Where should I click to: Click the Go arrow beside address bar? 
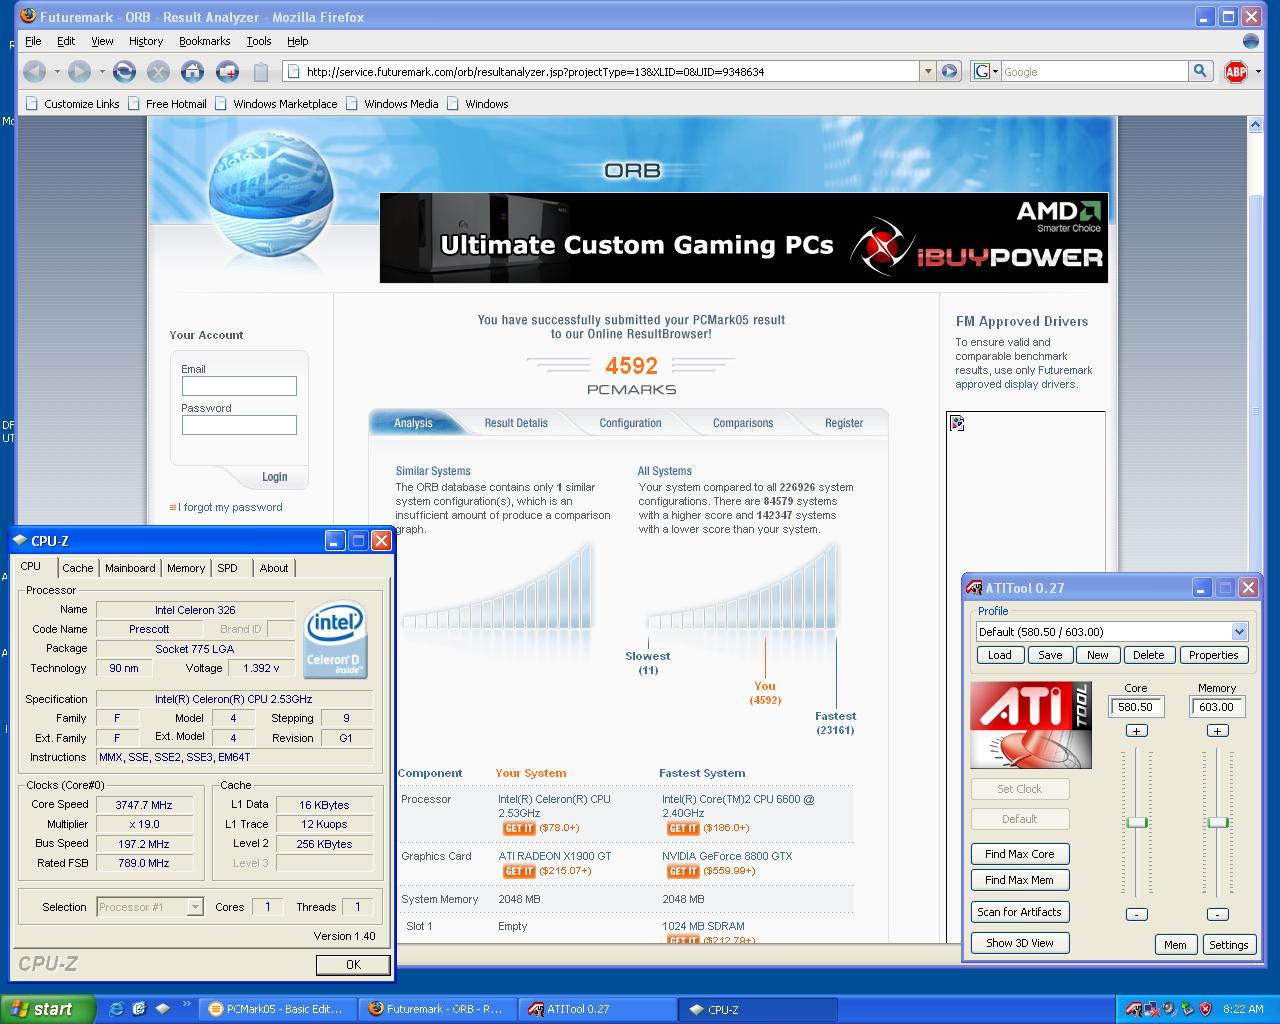[950, 71]
